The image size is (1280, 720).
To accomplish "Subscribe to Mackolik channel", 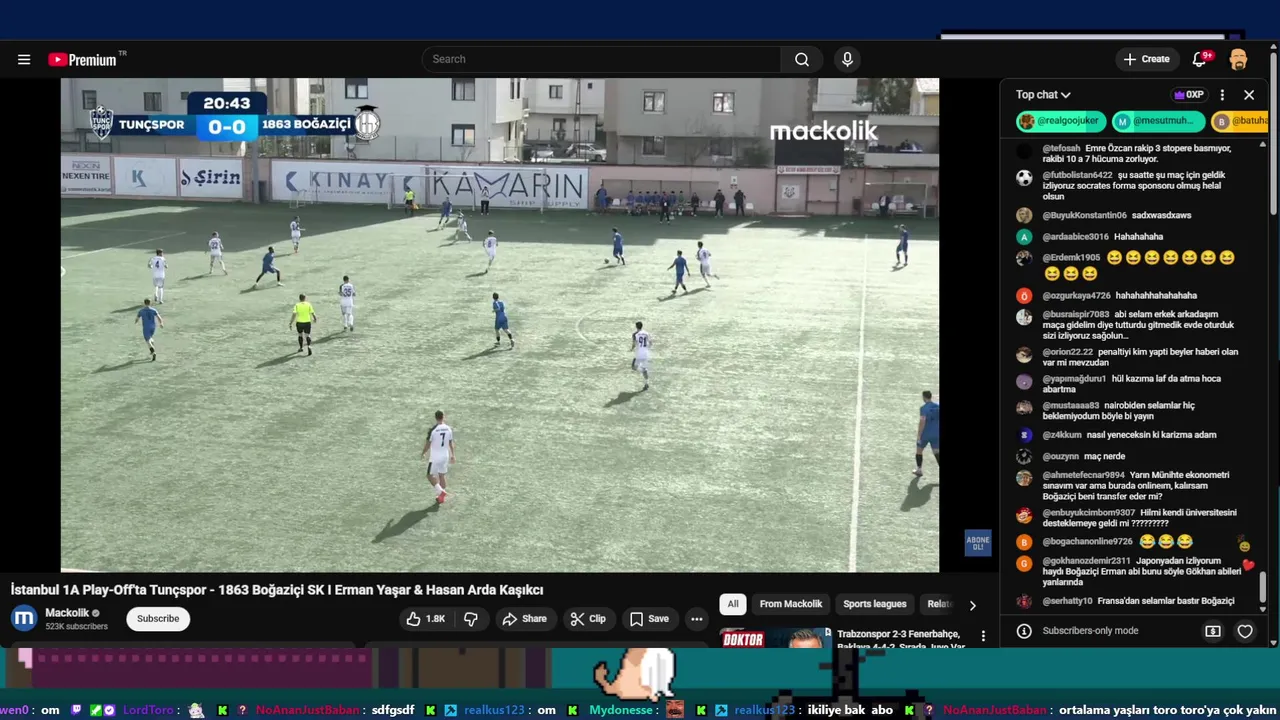I will pyautogui.click(x=158, y=619).
